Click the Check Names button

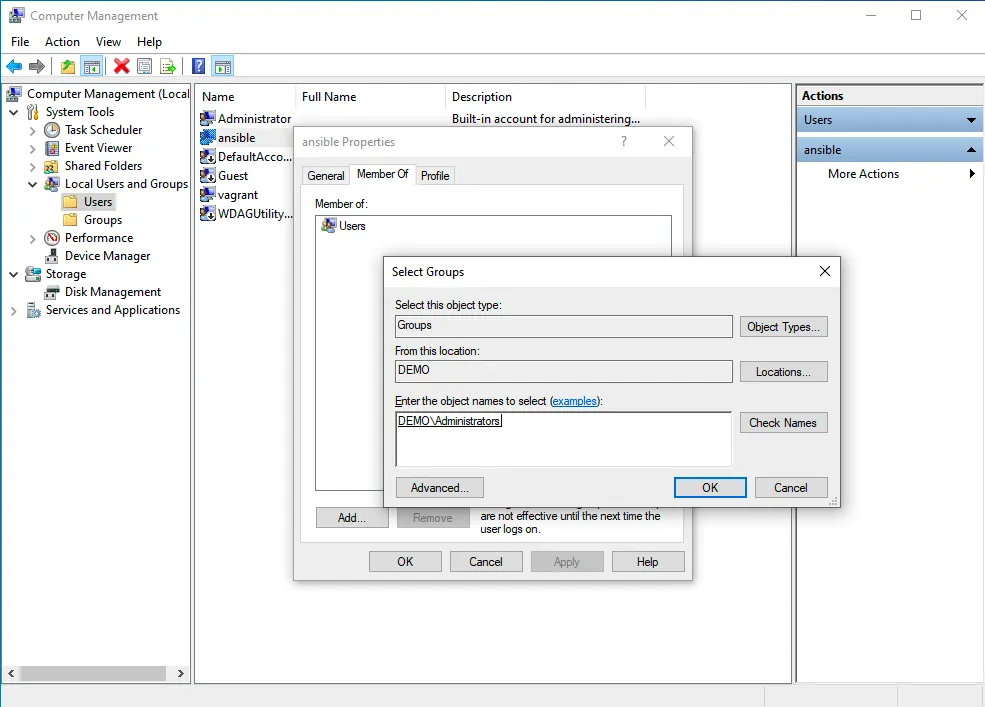783,423
